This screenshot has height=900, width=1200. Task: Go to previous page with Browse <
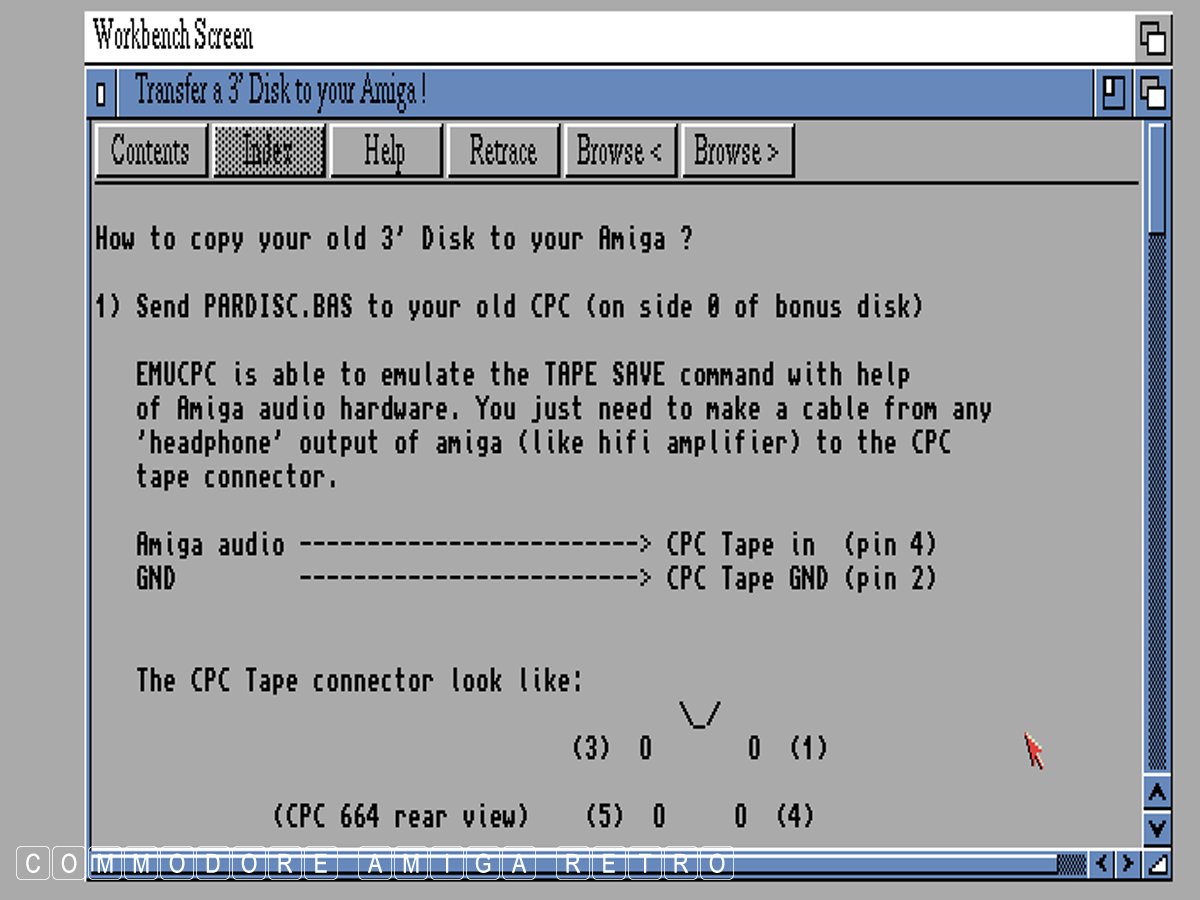pyautogui.click(x=620, y=151)
